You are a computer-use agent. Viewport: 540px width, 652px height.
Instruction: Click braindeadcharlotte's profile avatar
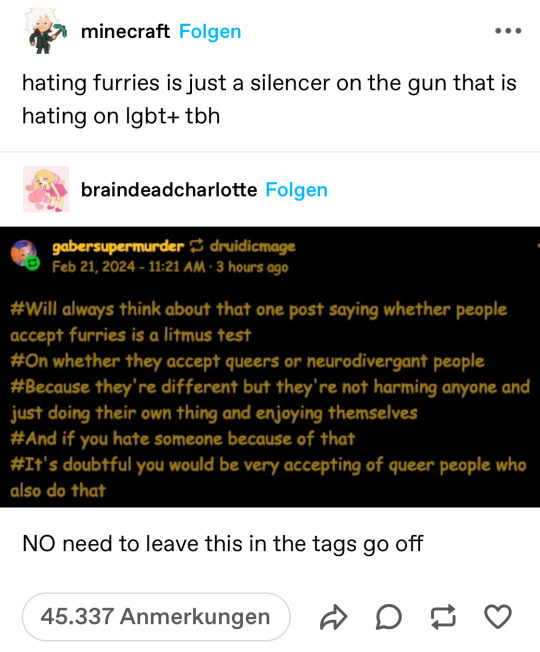click(x=46, y=189)
